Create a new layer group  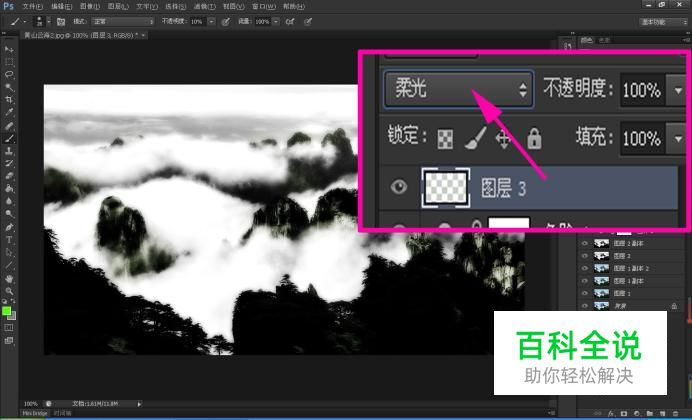[650, 413]
